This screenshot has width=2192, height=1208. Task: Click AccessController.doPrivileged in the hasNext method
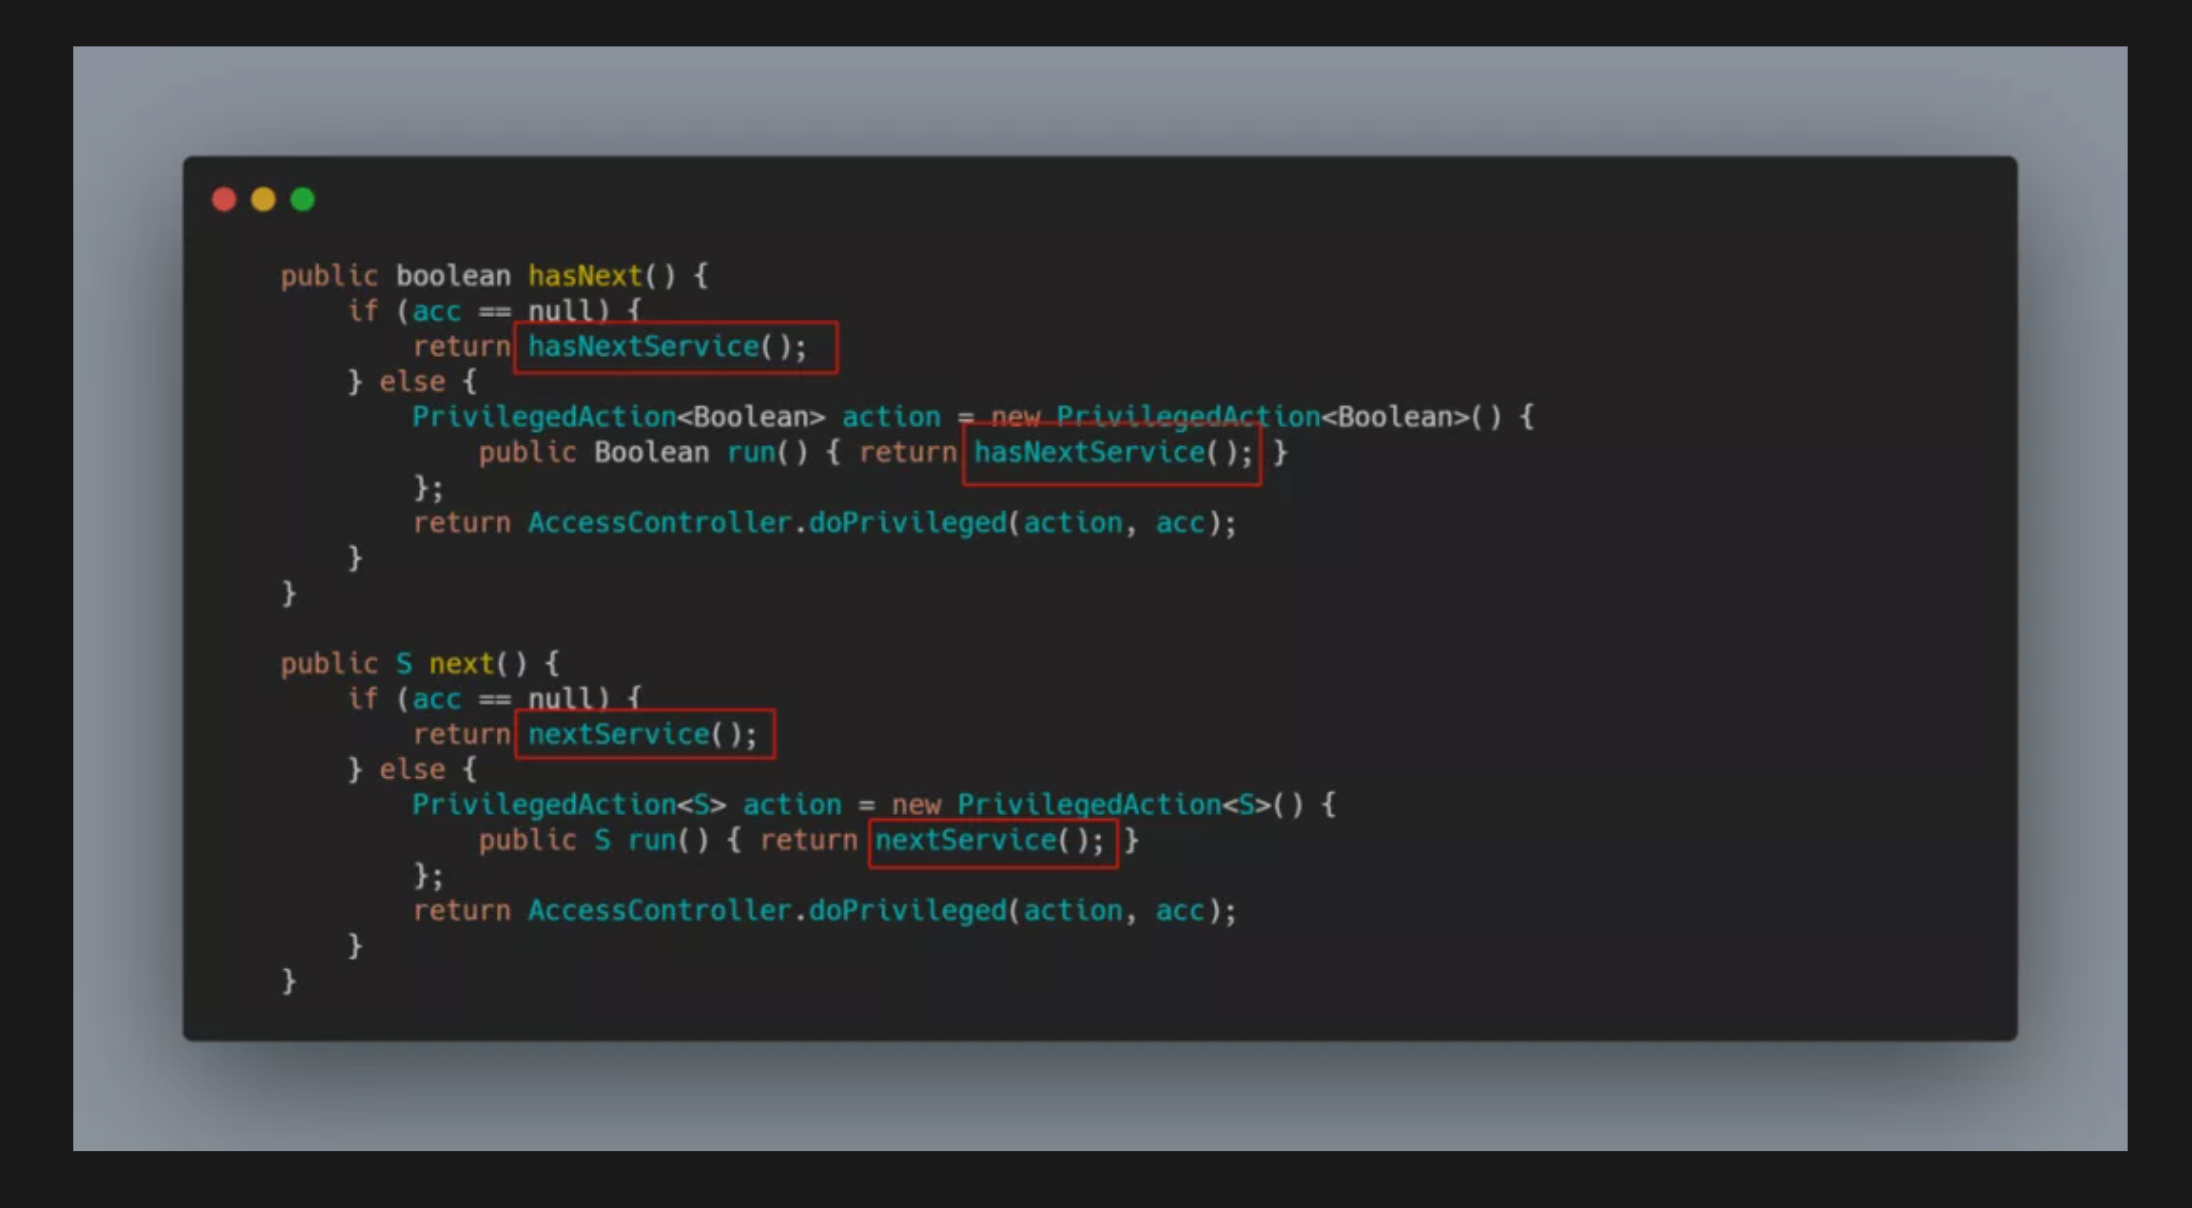coord(767,523)
